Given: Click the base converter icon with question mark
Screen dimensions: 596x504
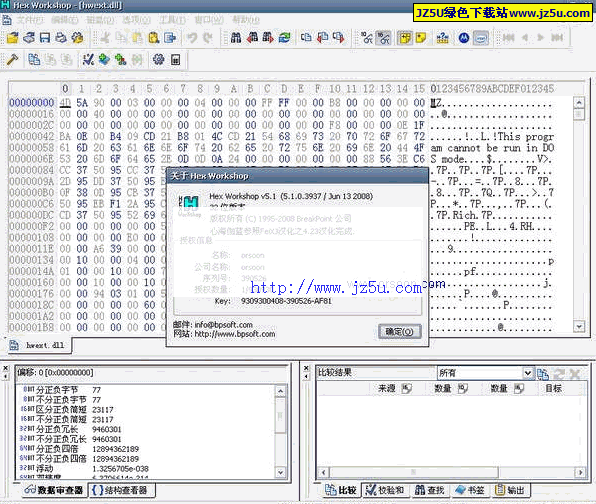Looking at the screenshot, I should click(x=442, y=38).
